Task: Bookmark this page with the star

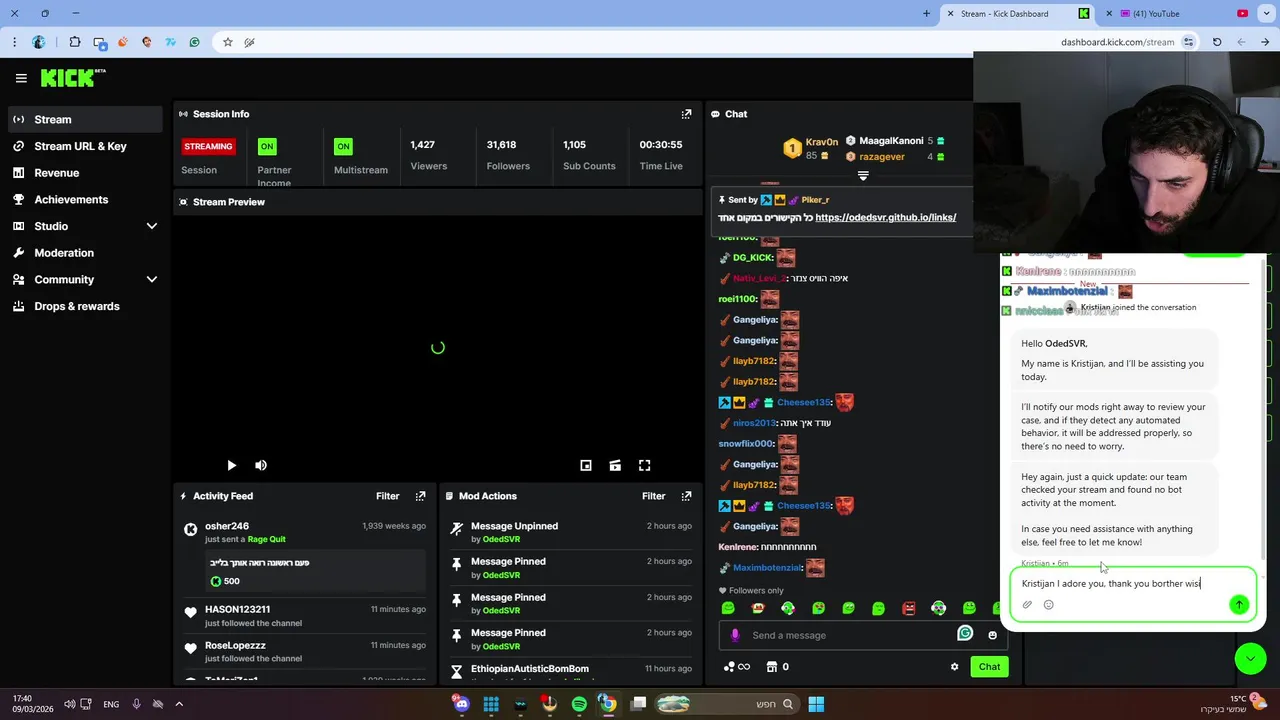Action: coord(228,42)
